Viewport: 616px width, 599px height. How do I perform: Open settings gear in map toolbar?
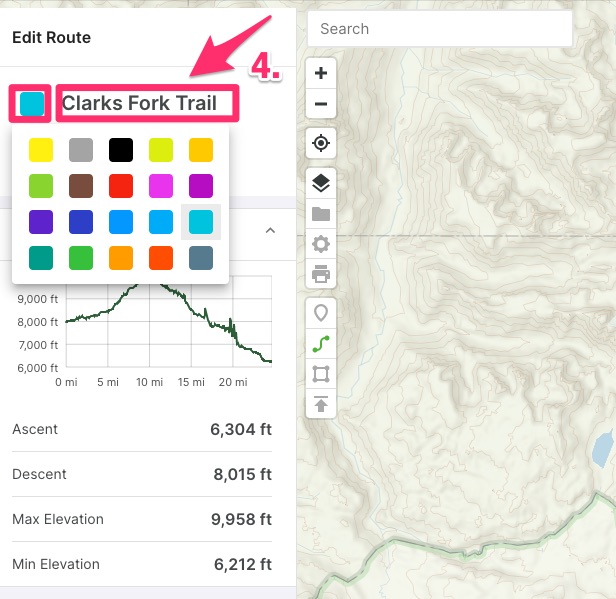pyautogui.click(x=321, y=244)
